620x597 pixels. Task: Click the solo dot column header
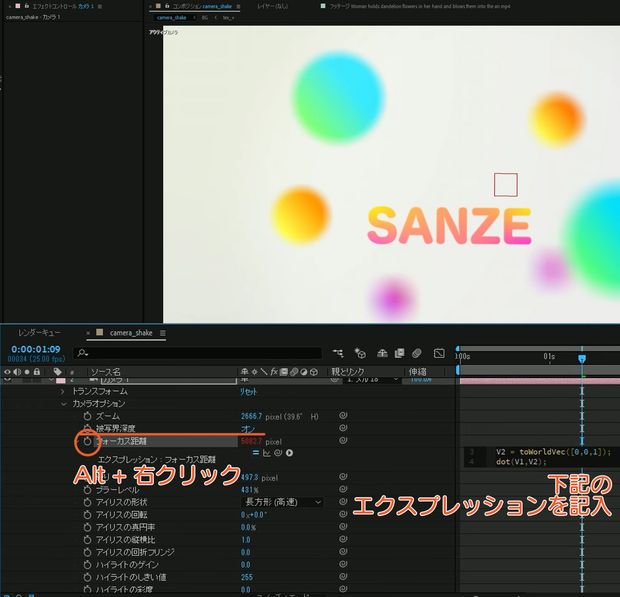27,372
